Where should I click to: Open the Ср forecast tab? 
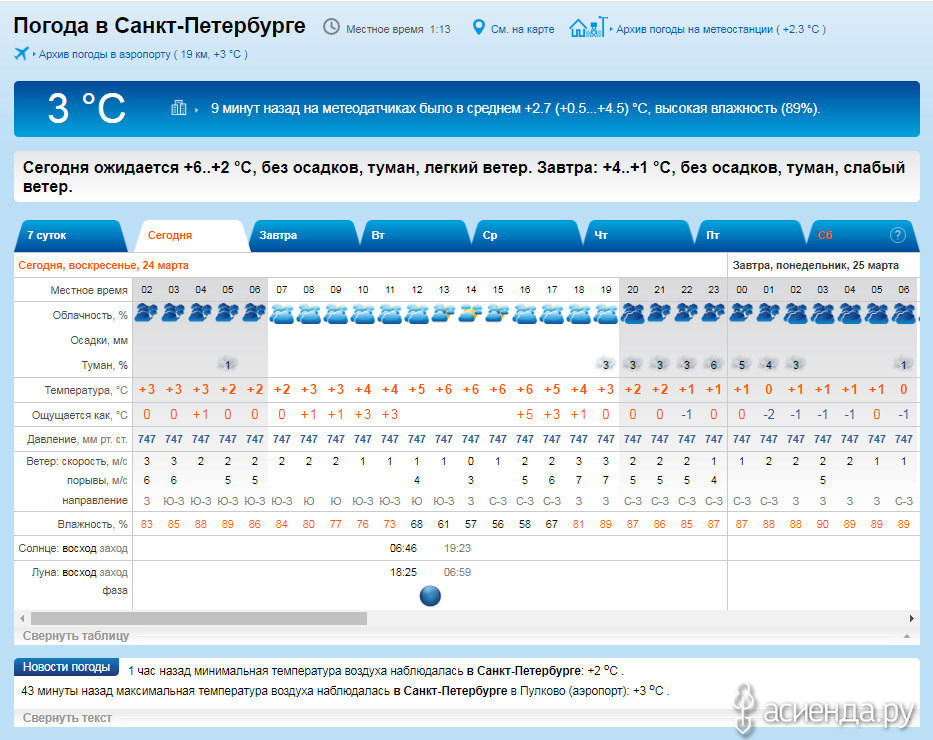(x=526, y=236)
